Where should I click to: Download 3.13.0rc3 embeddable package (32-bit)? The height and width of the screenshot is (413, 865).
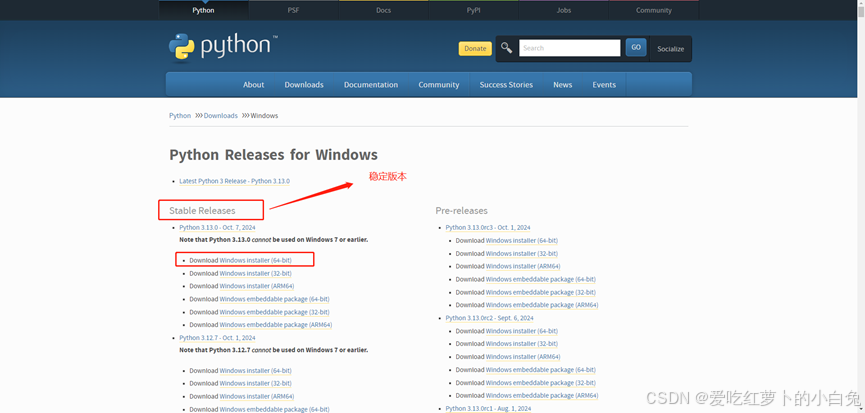[541, 292]
